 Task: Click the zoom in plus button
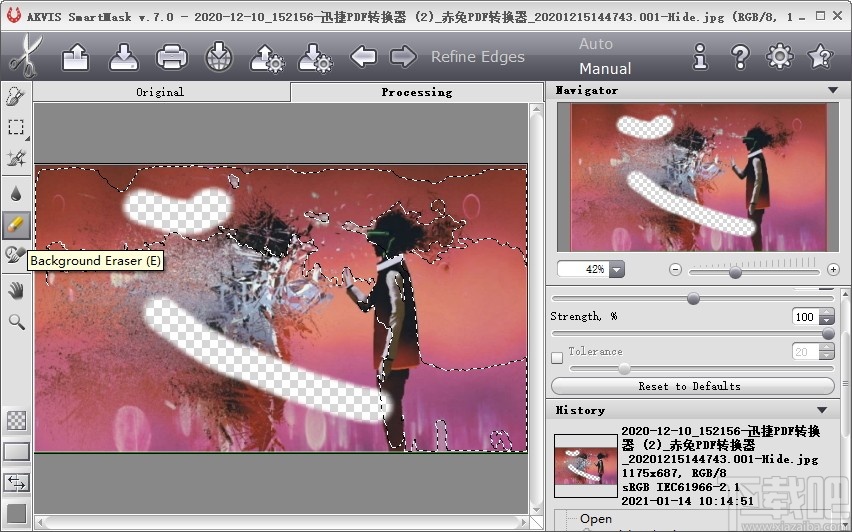click(833, 270)
